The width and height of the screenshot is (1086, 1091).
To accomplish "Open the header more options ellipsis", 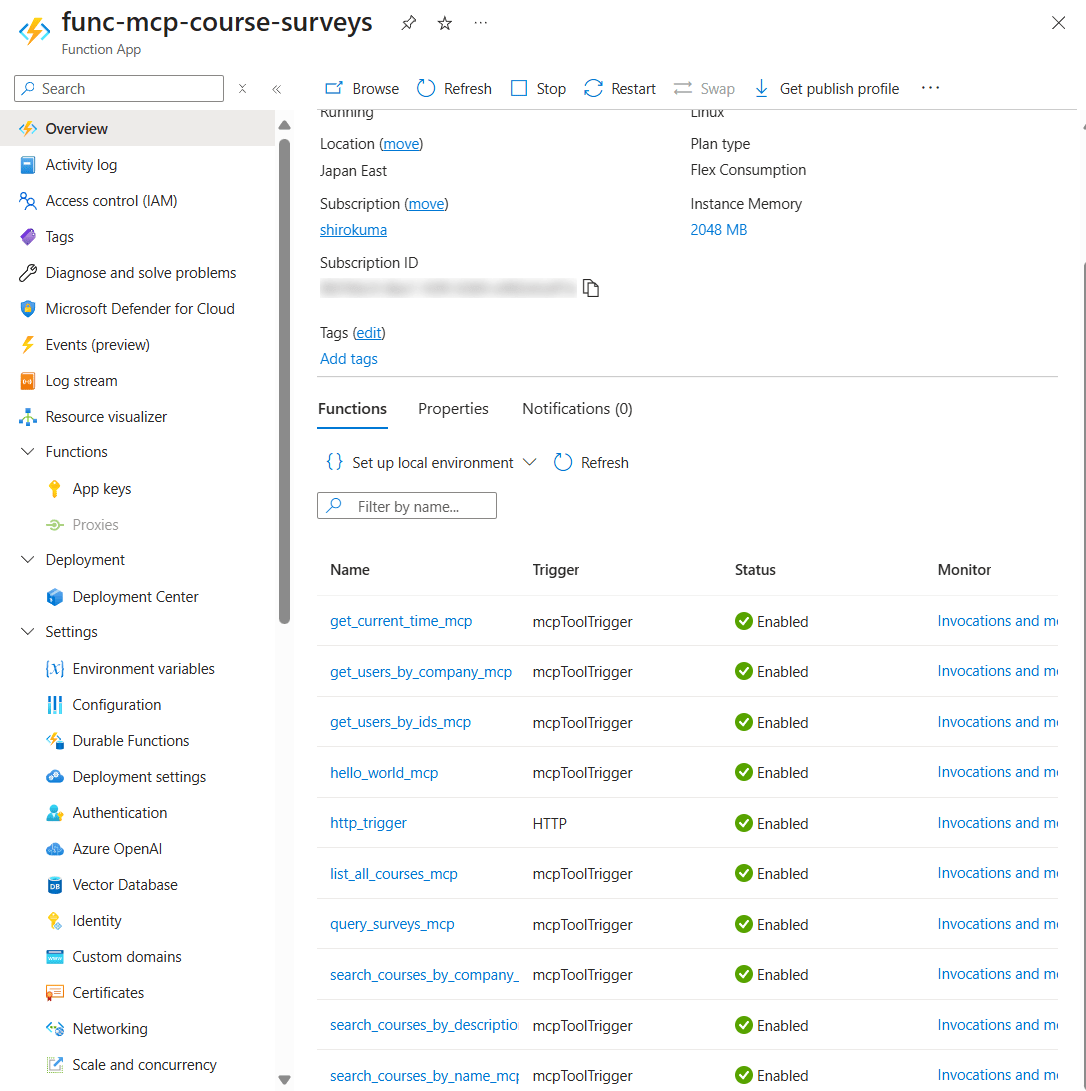I will tap(481, 23).
